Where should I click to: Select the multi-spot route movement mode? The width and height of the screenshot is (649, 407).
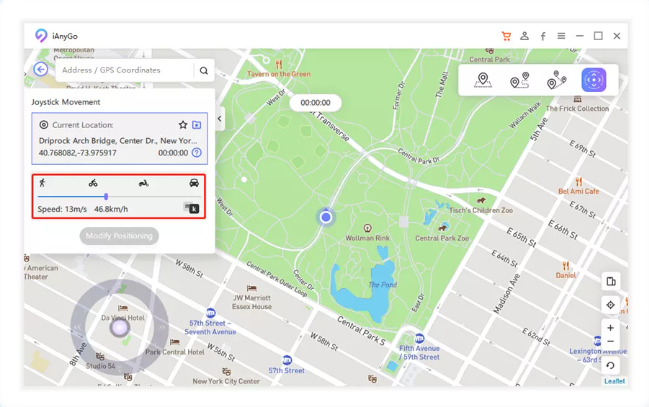tap(556, 81)
